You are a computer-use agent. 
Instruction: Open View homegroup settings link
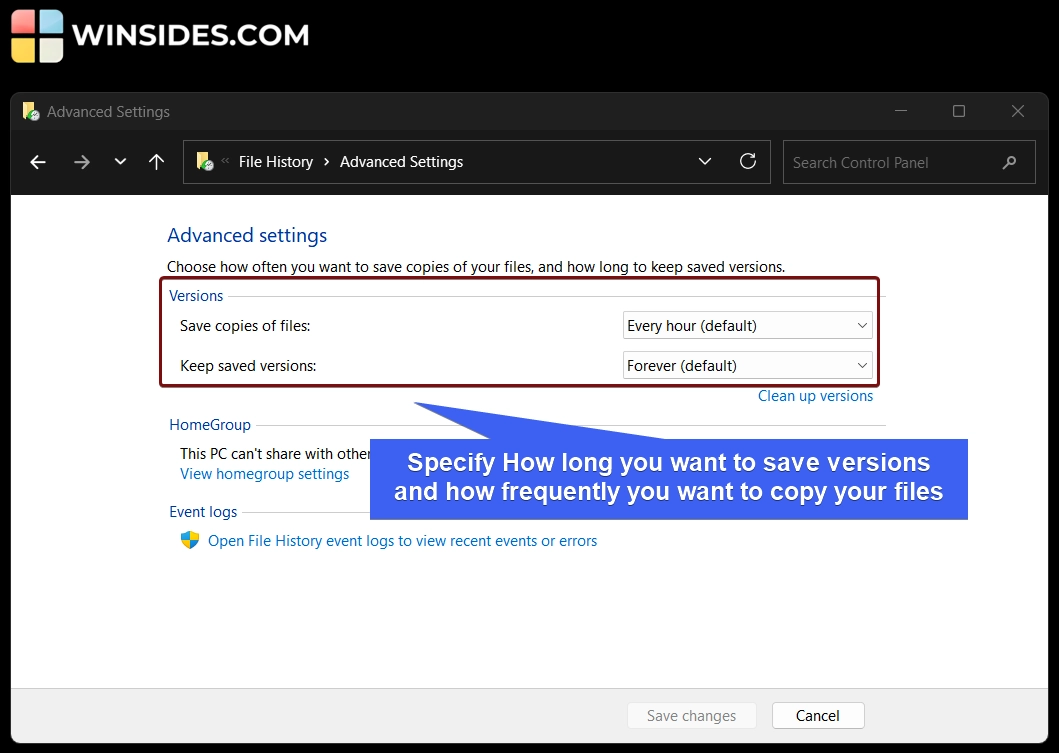pyautogui.click(x=264, y=474)
